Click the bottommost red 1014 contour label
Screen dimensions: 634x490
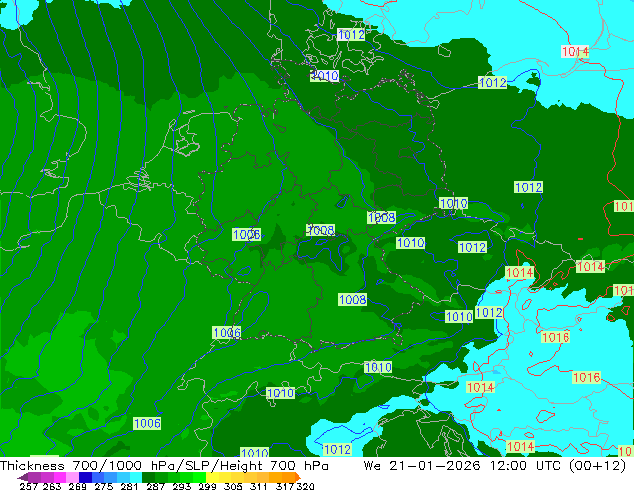tap(520, 446)
